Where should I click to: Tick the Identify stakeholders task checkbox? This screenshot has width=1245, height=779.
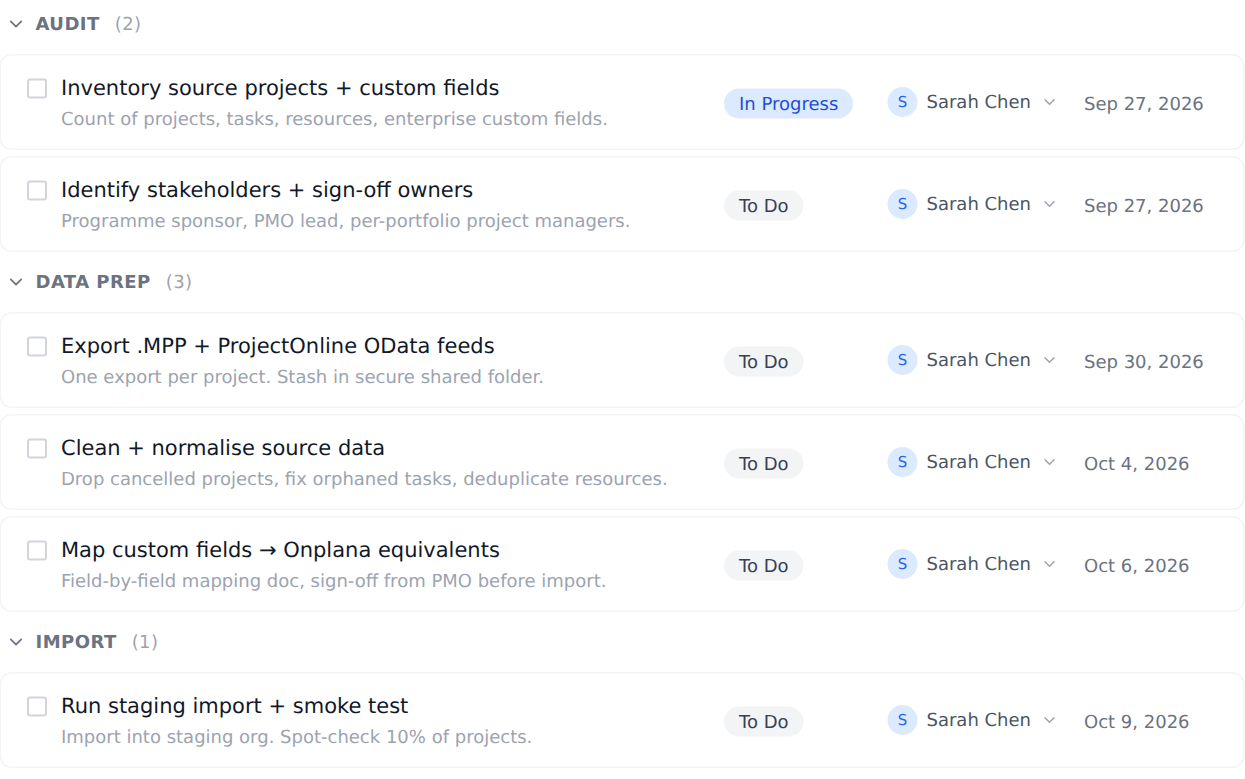click(x=37, y=190)
